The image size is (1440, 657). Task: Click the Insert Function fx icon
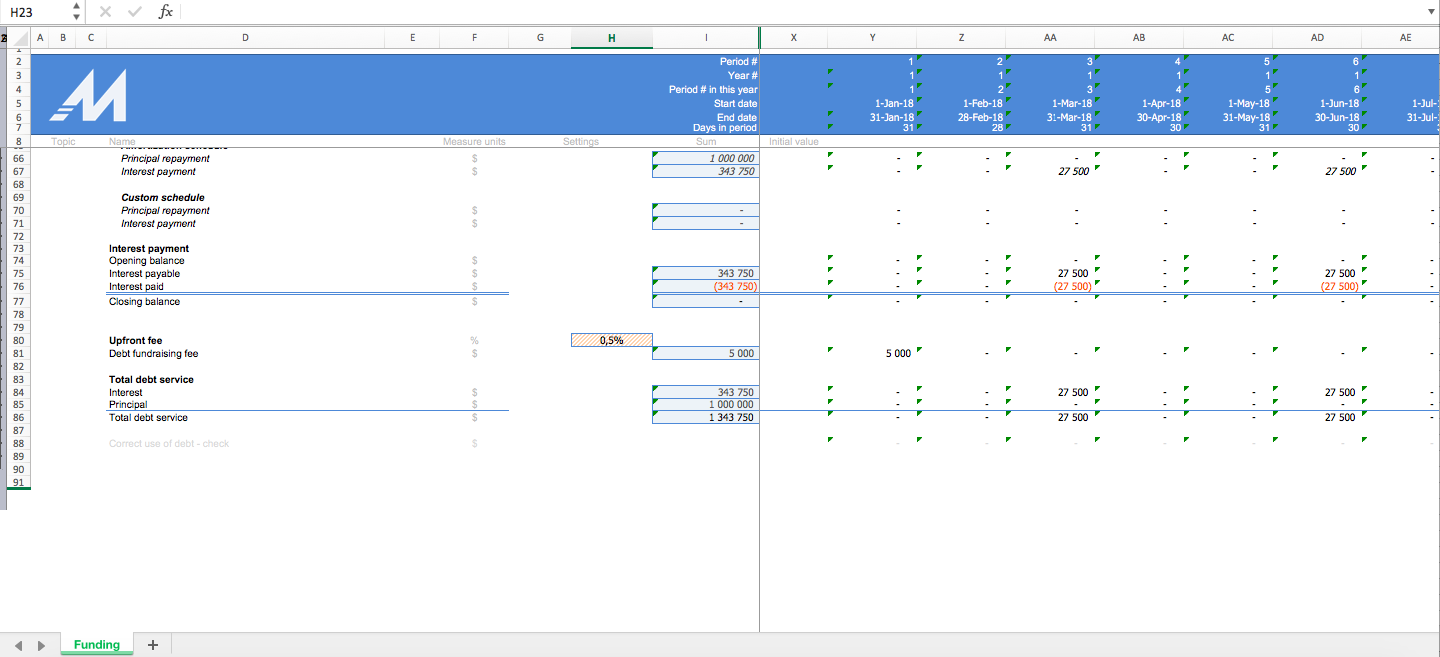point(165,11)
